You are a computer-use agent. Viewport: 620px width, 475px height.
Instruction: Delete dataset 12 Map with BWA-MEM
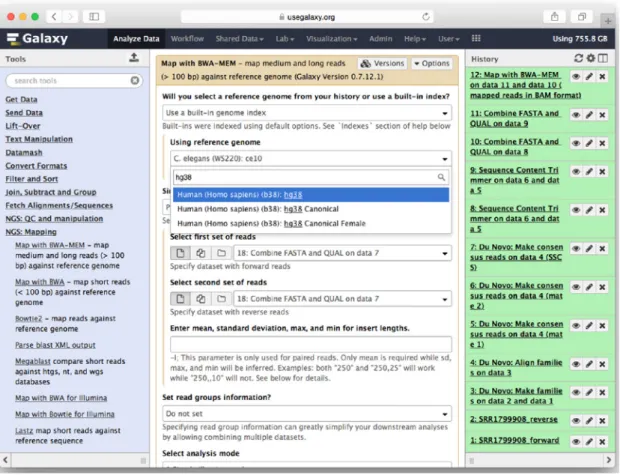[x=602, y=76]
